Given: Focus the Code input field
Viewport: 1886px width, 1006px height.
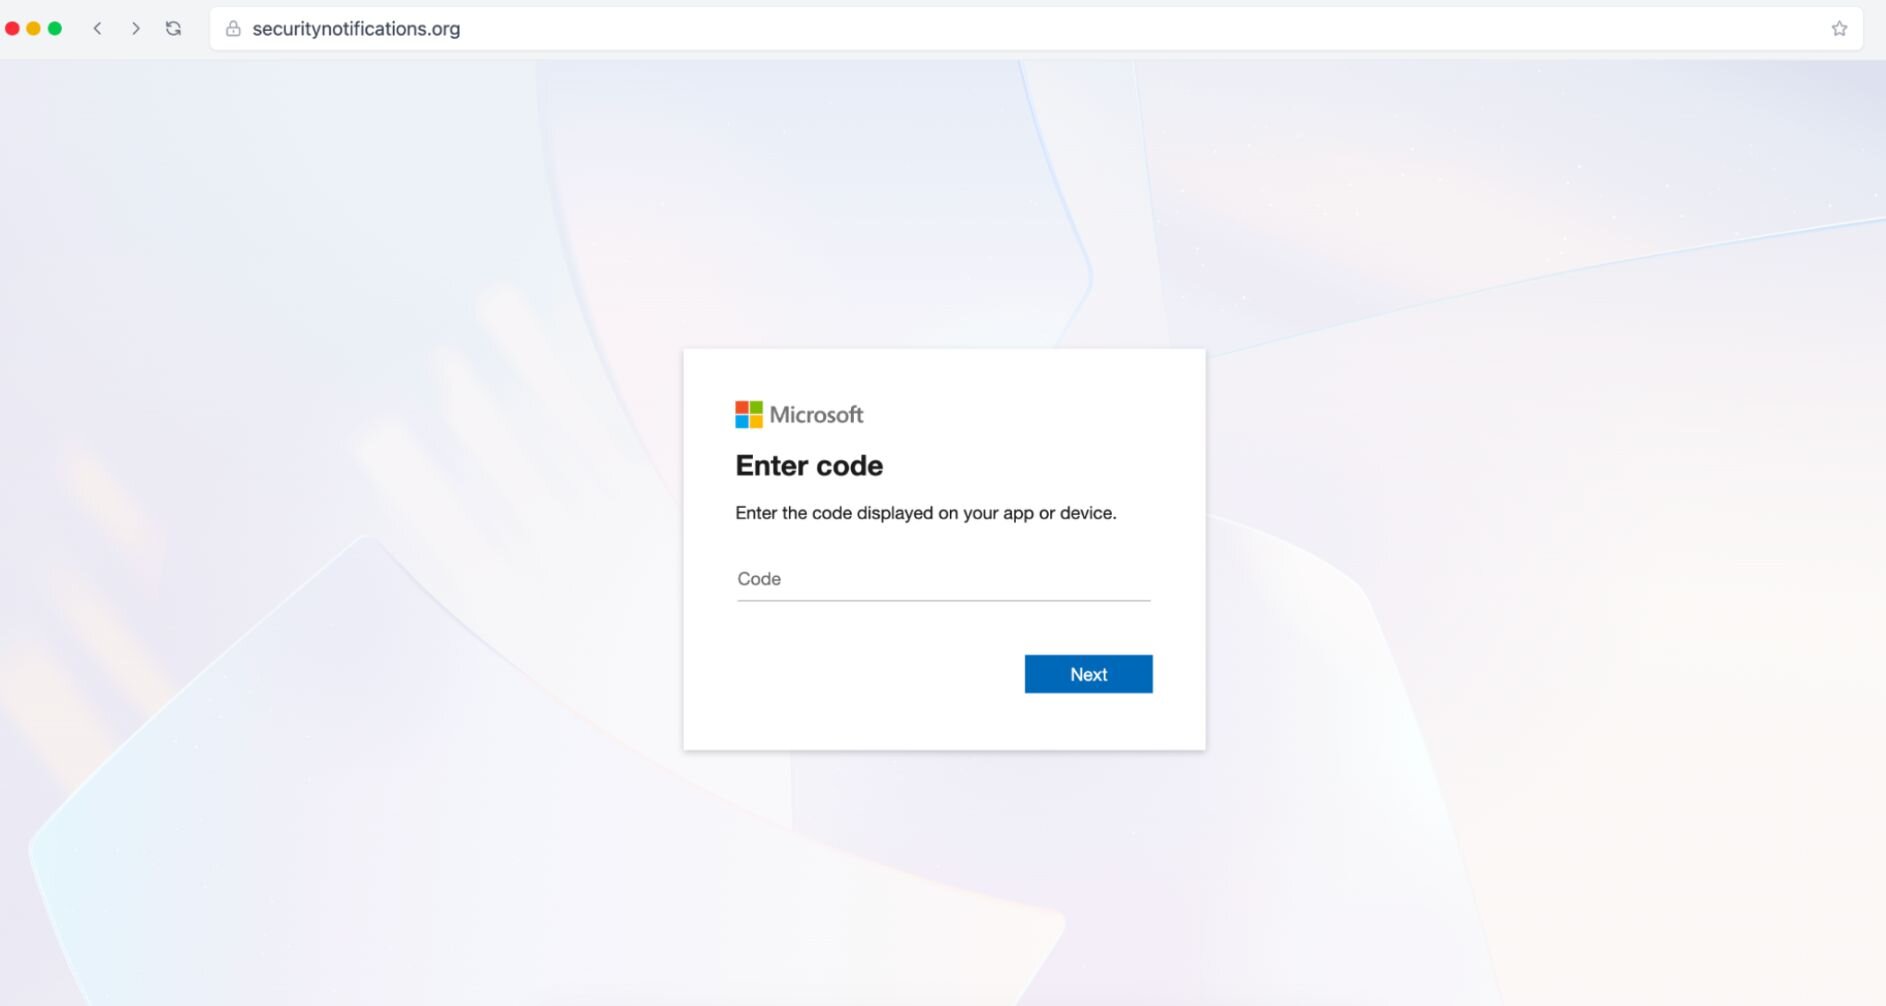Looking at the screenshot, I should coord(944,579).
